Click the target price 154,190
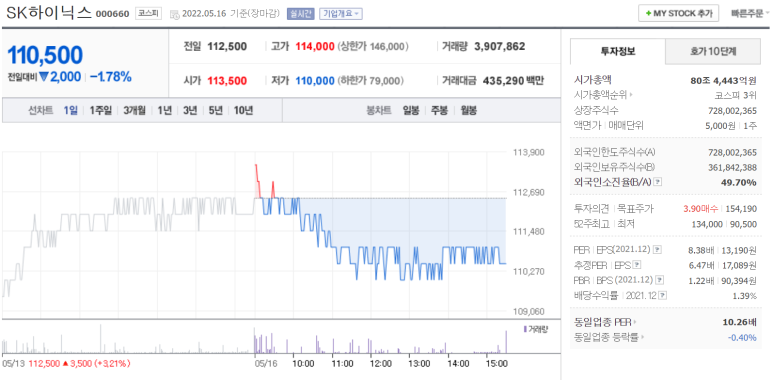 741,209
